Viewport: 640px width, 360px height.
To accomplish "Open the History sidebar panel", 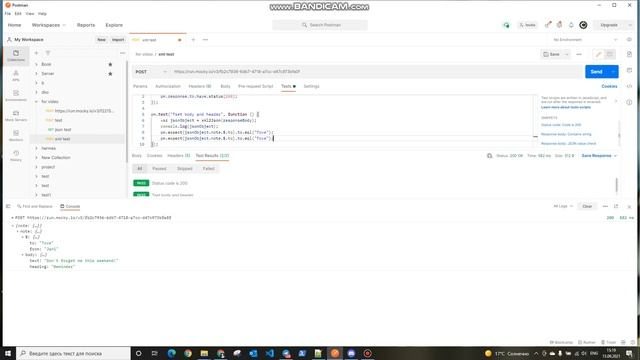I will pyautogui.click(x=16, y=156).
